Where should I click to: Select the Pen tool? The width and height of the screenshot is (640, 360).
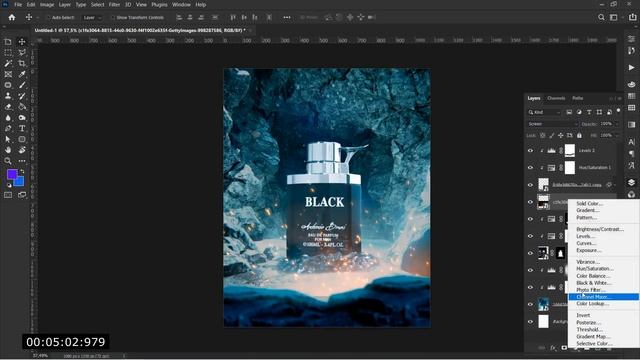[x=8, y=128]
